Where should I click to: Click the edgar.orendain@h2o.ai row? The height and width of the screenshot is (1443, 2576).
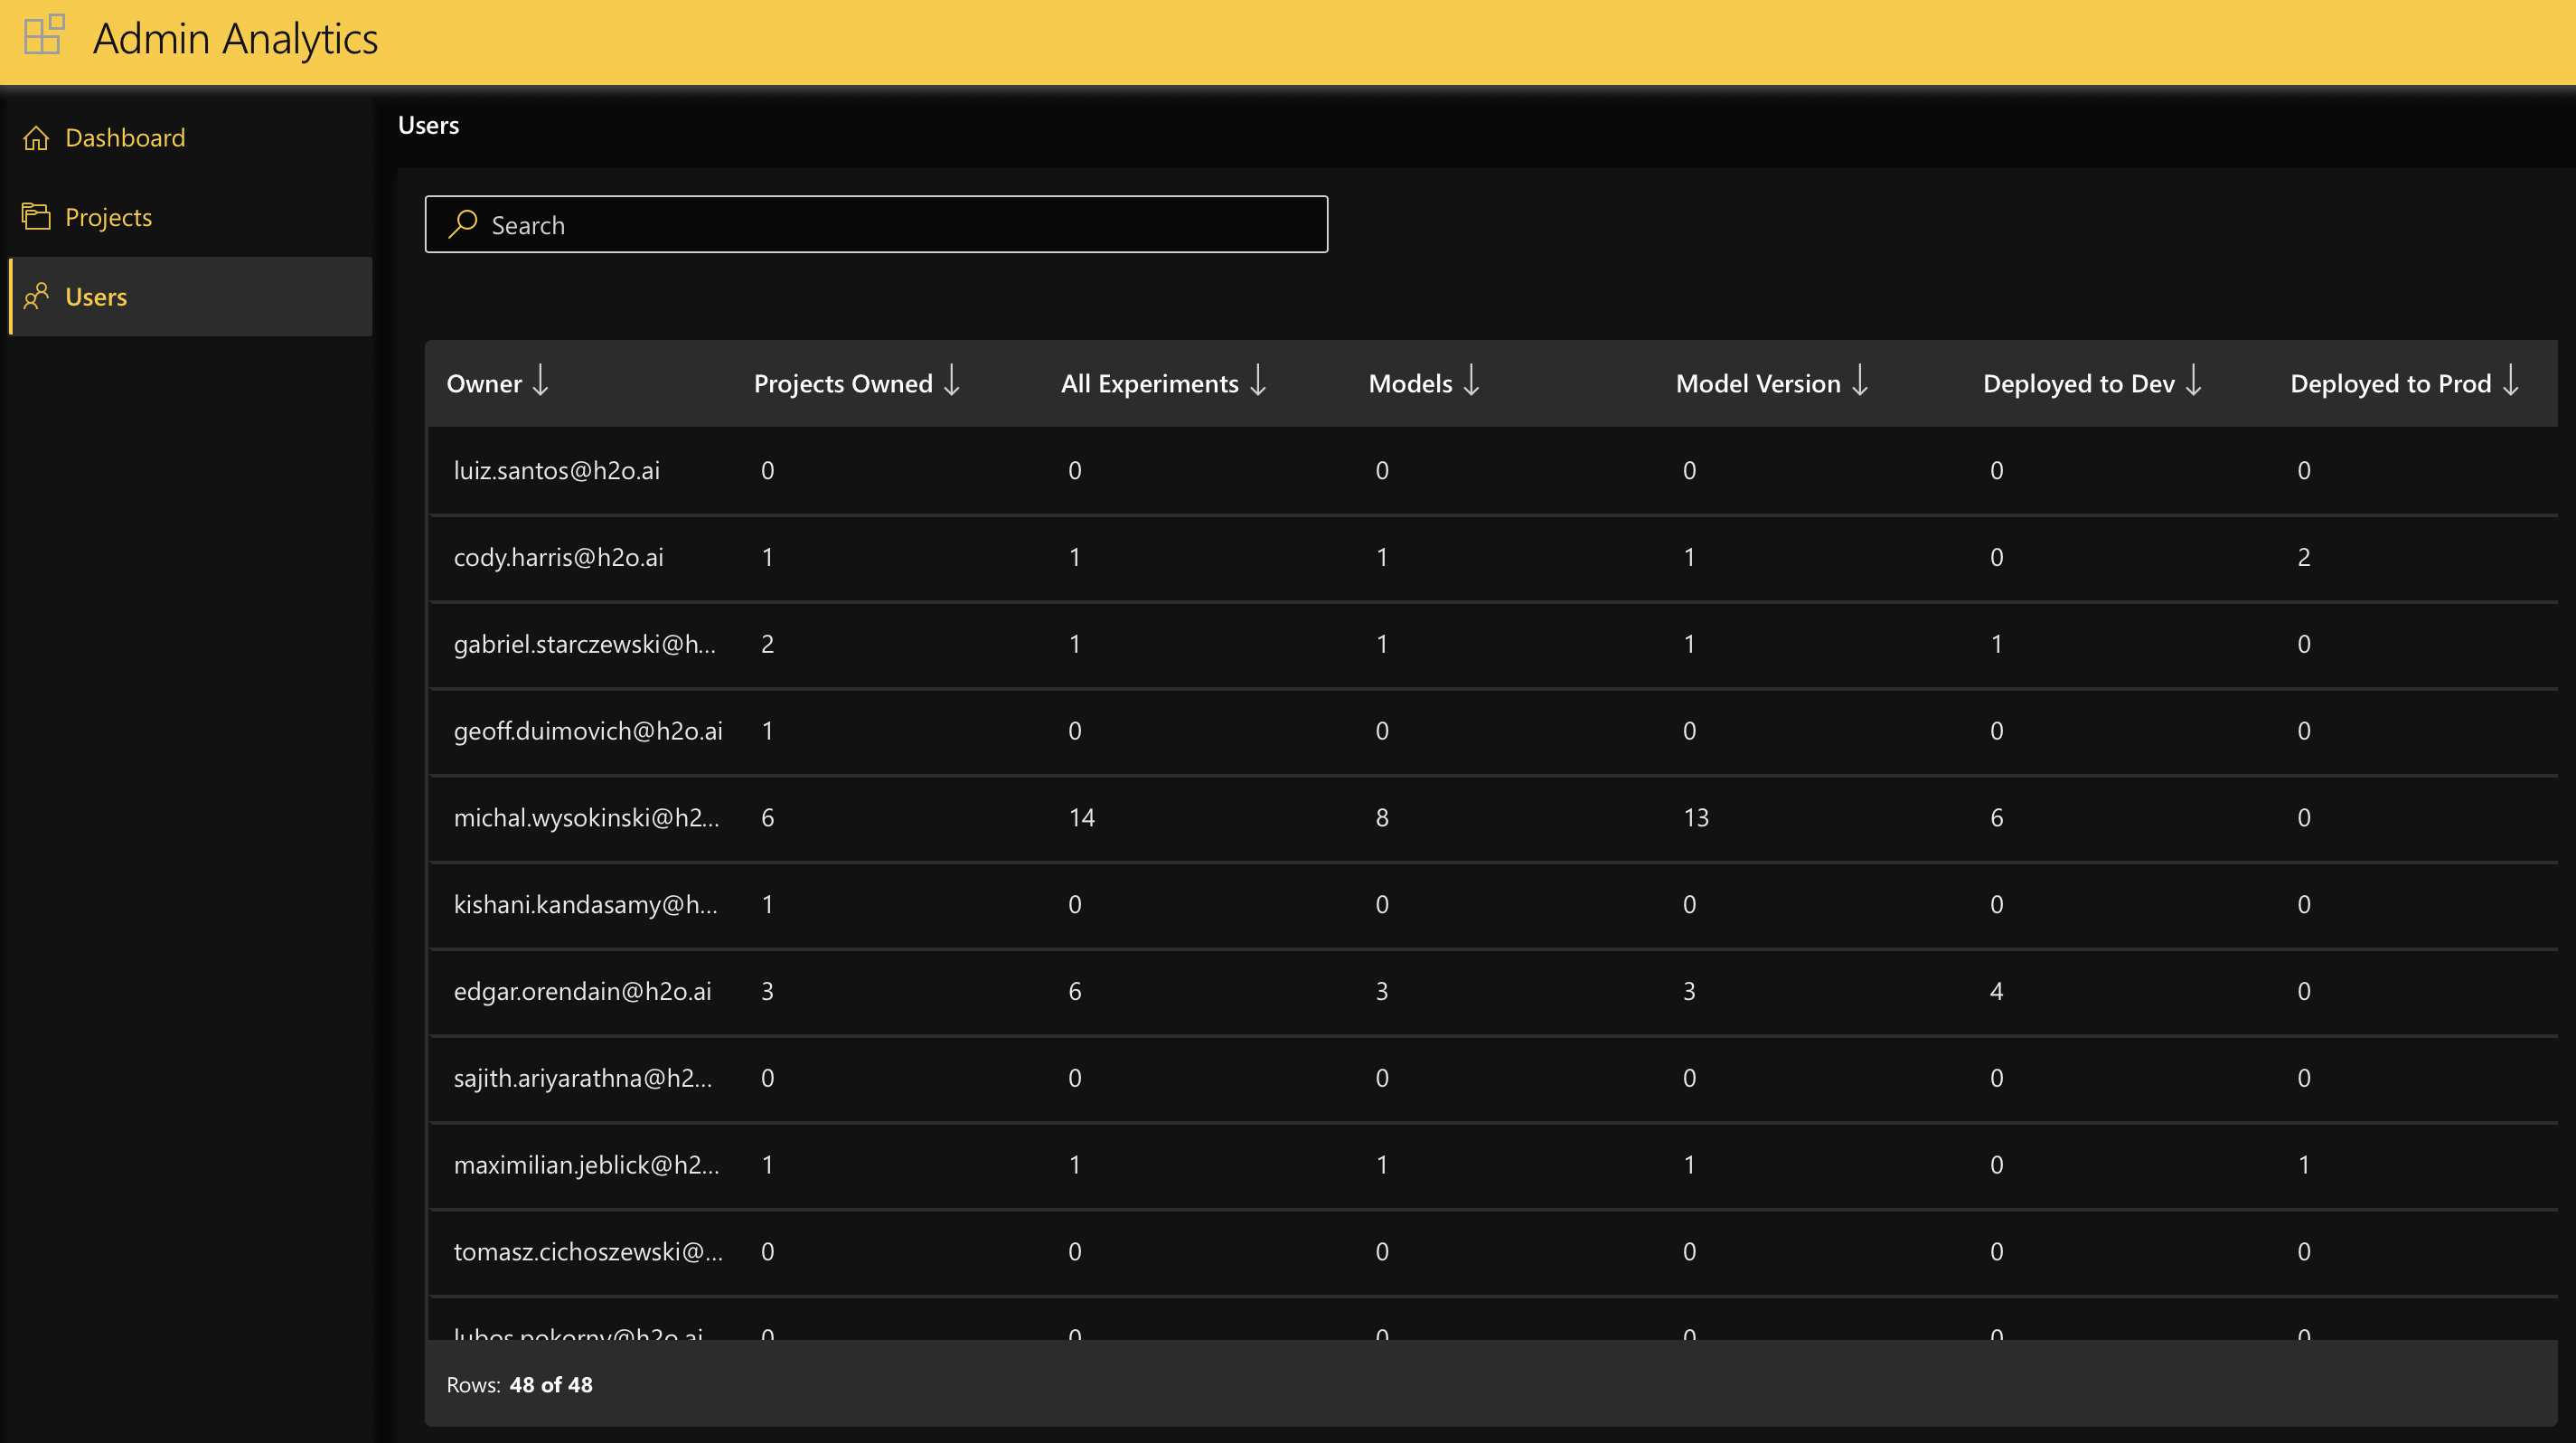coord(583,991)
